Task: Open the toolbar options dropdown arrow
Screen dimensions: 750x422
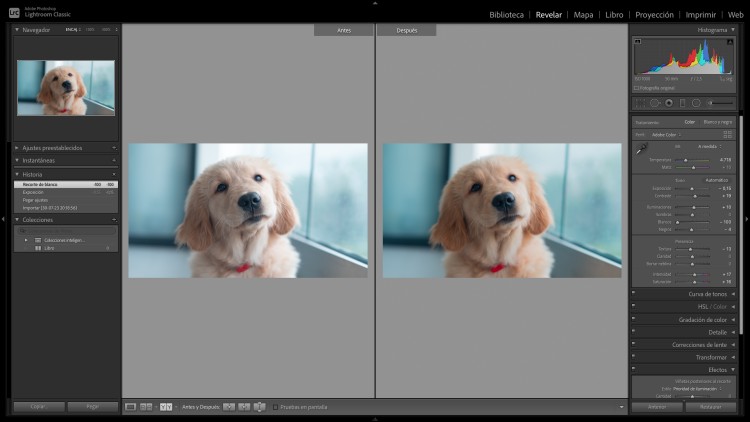Action: pos(621,407)
